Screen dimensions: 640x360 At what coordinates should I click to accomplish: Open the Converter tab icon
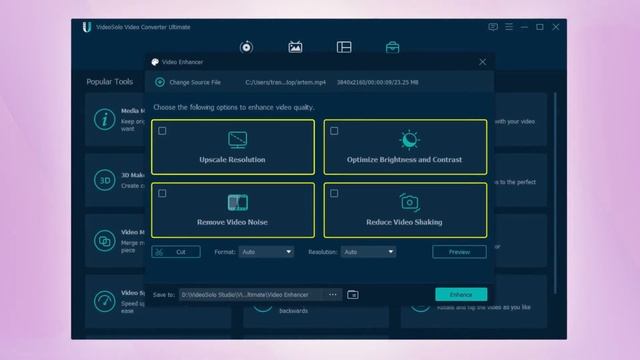(246, 47)
